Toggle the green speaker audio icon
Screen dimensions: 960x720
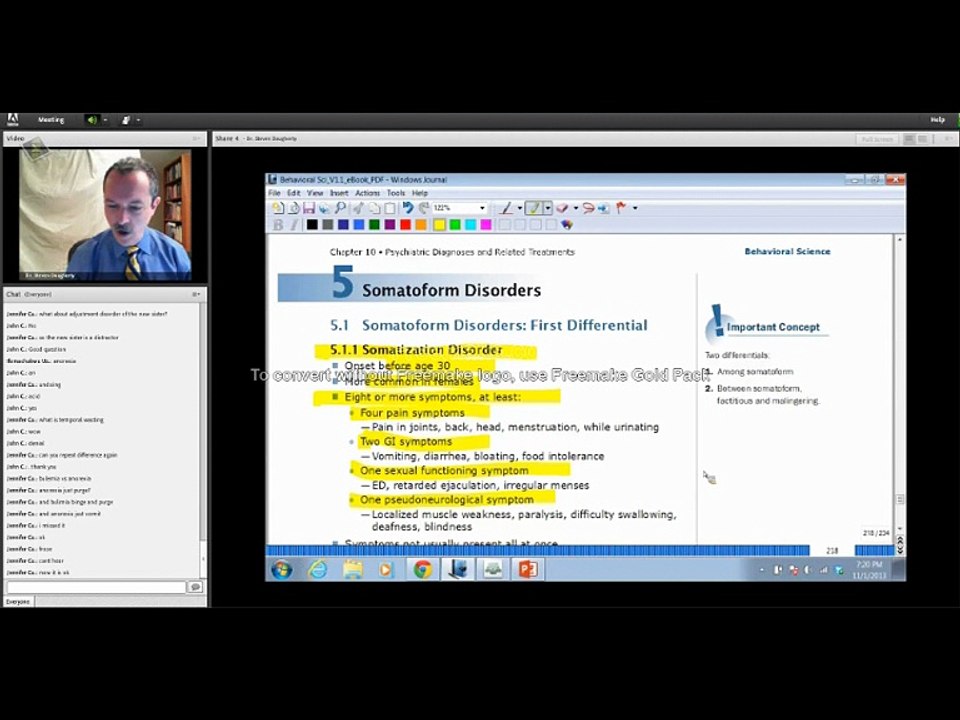[x=92, y=120]
